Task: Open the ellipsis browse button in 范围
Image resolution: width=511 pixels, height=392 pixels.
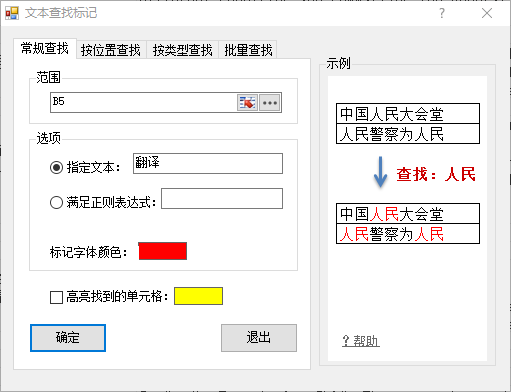Action: (x=270, y=103)
